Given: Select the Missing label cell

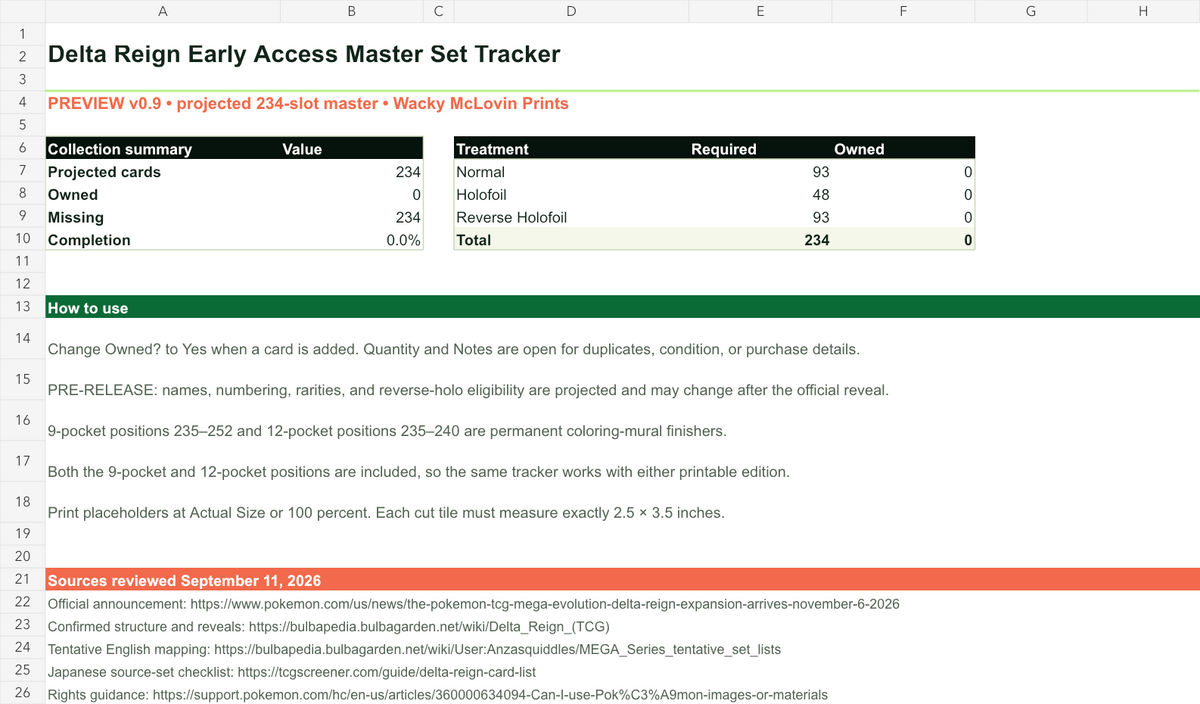Looking at the screenshot, I should point(163,217).
